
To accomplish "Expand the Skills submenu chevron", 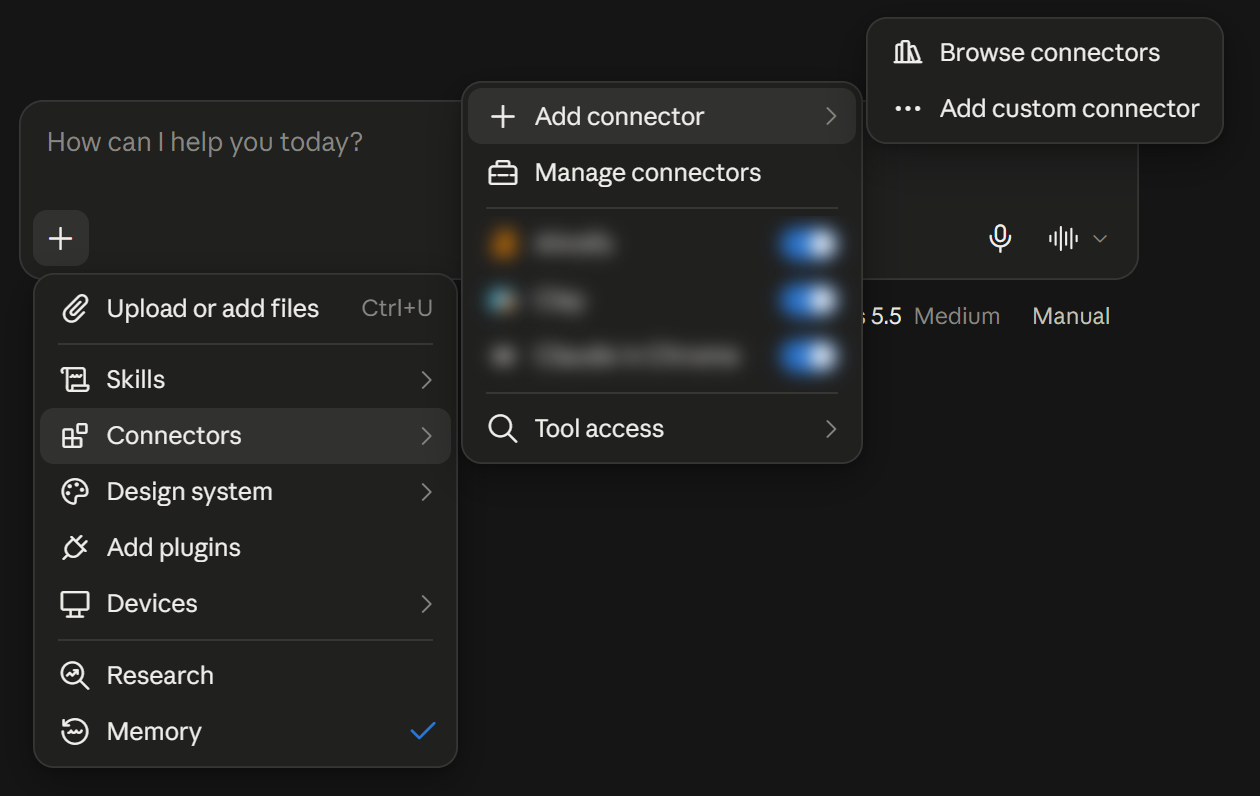I will [426, 380].
